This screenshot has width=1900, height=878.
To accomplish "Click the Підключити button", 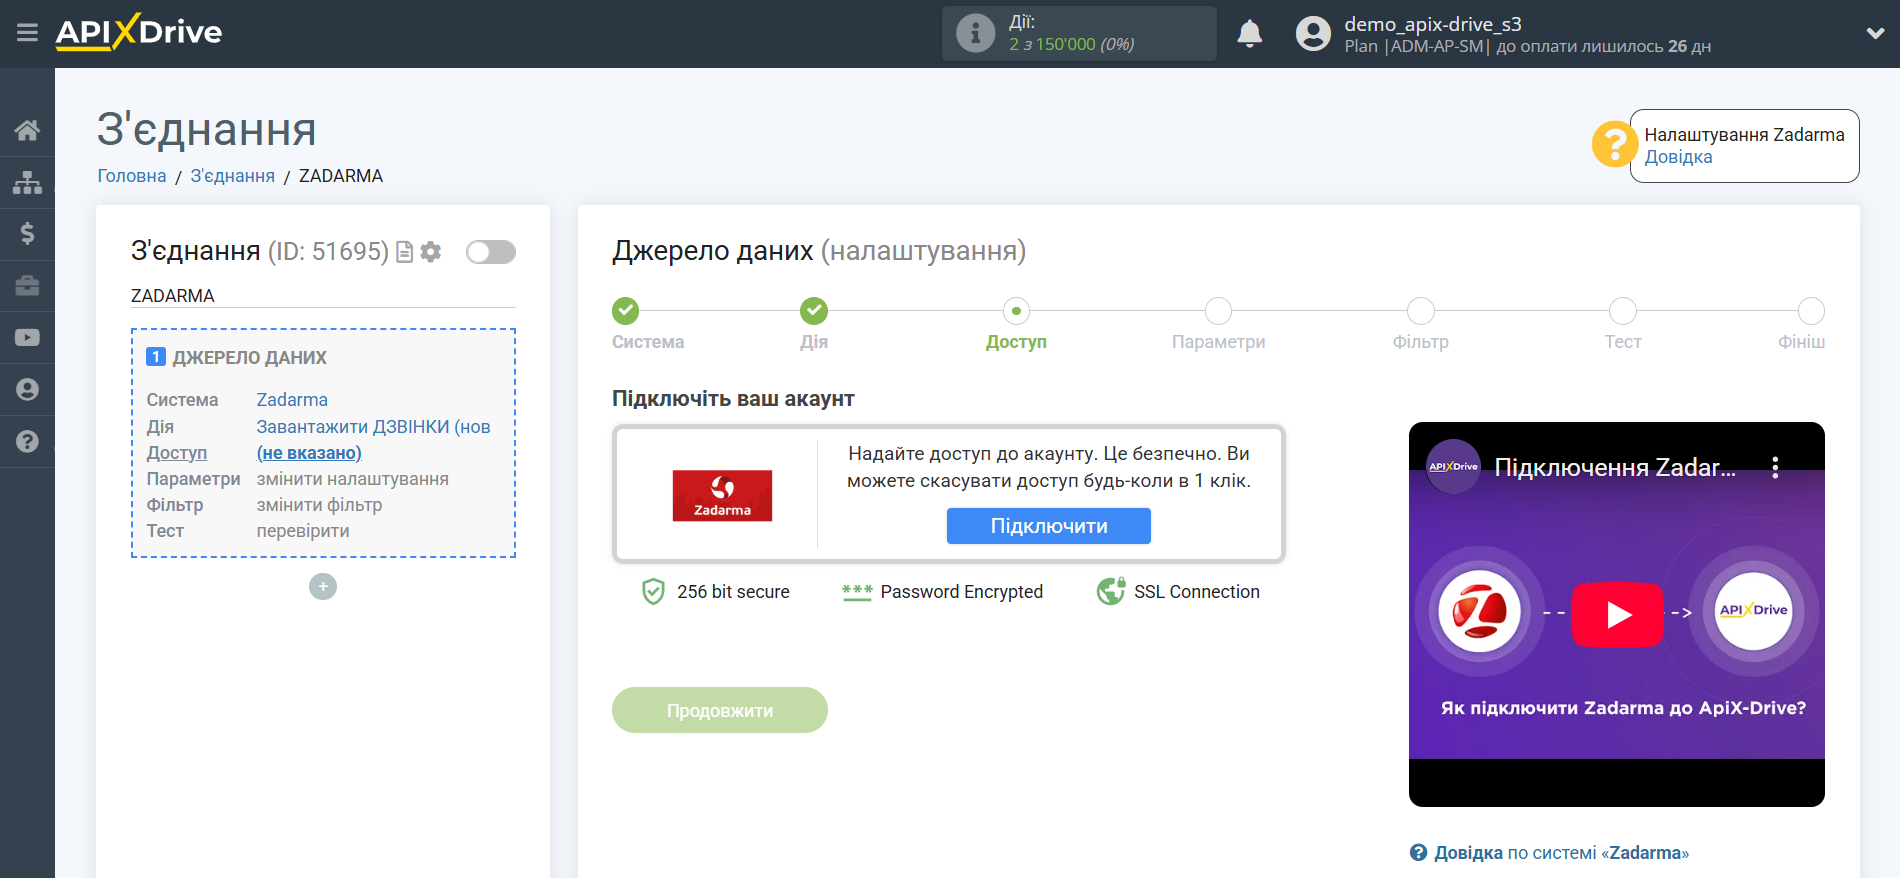I will [x=1049, y=526].
